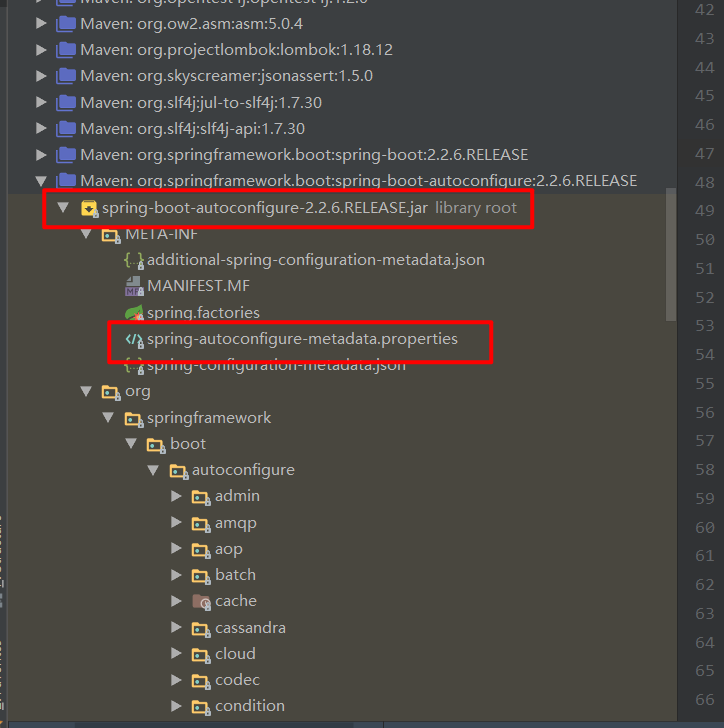Expand the condition package arrow
Screen dimensions: 724x728
pos(176,706)
